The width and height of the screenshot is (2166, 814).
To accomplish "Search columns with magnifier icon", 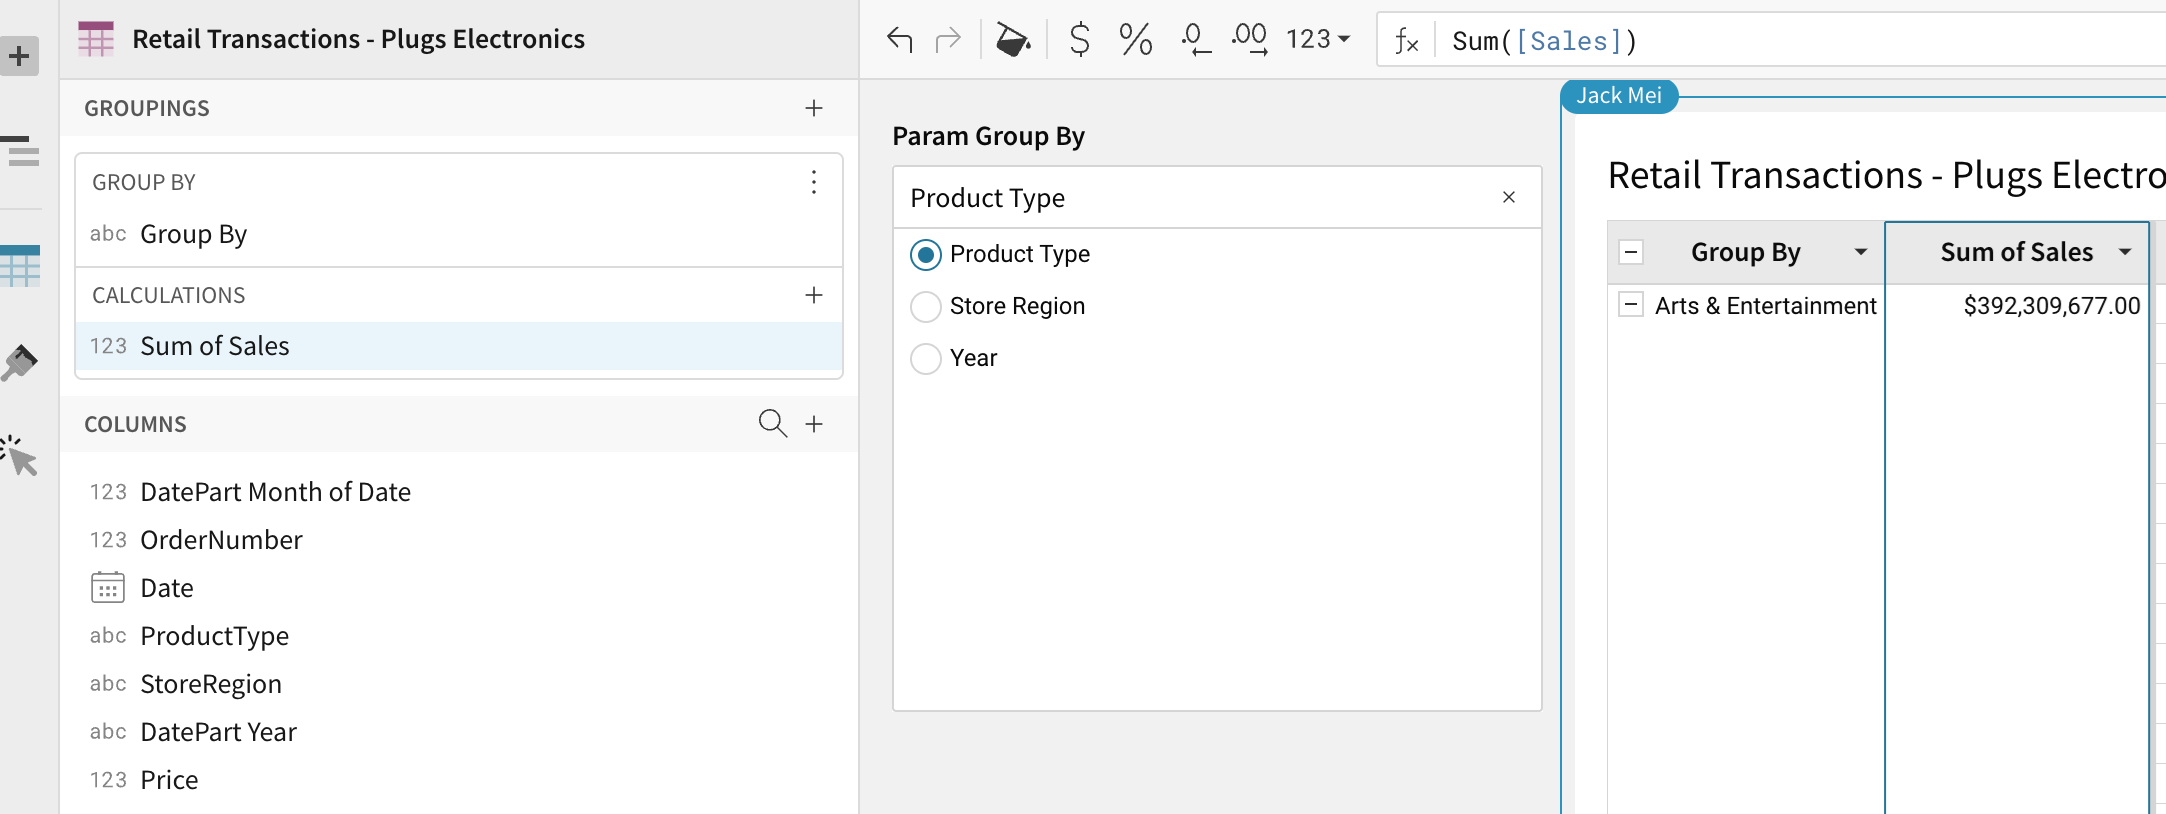I will point(772,423).
